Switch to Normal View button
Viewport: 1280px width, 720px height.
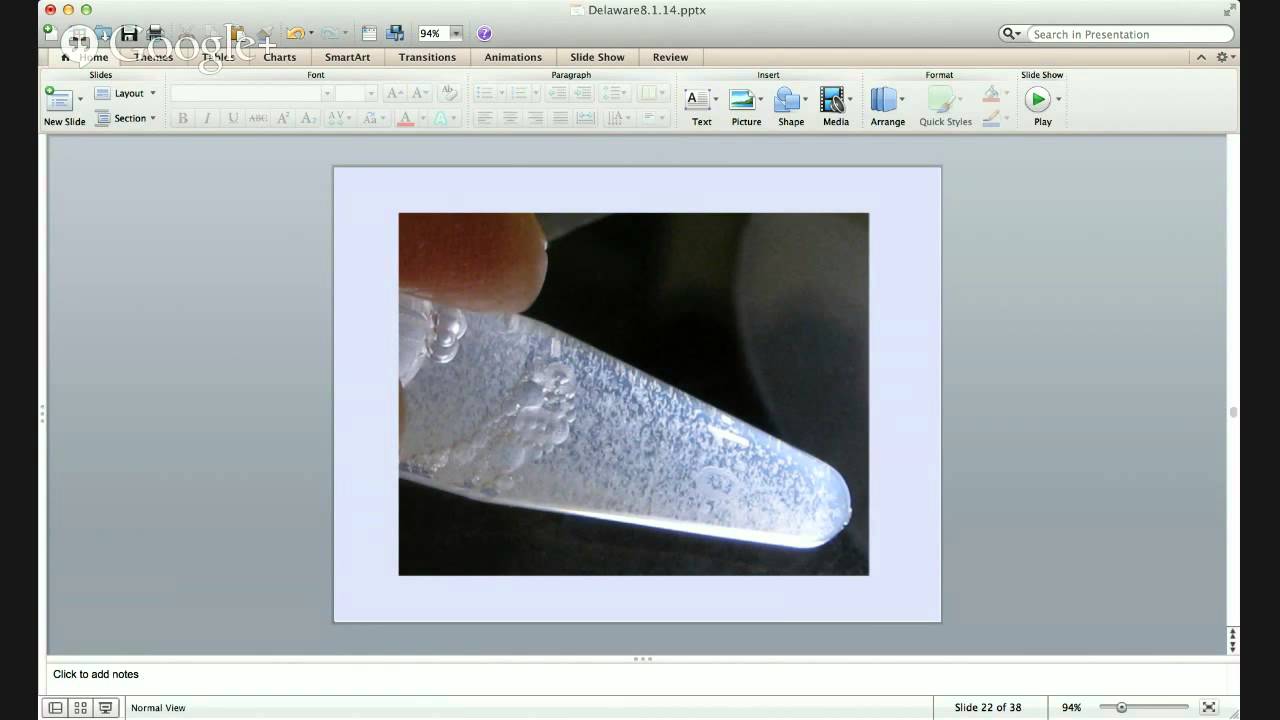56,707
